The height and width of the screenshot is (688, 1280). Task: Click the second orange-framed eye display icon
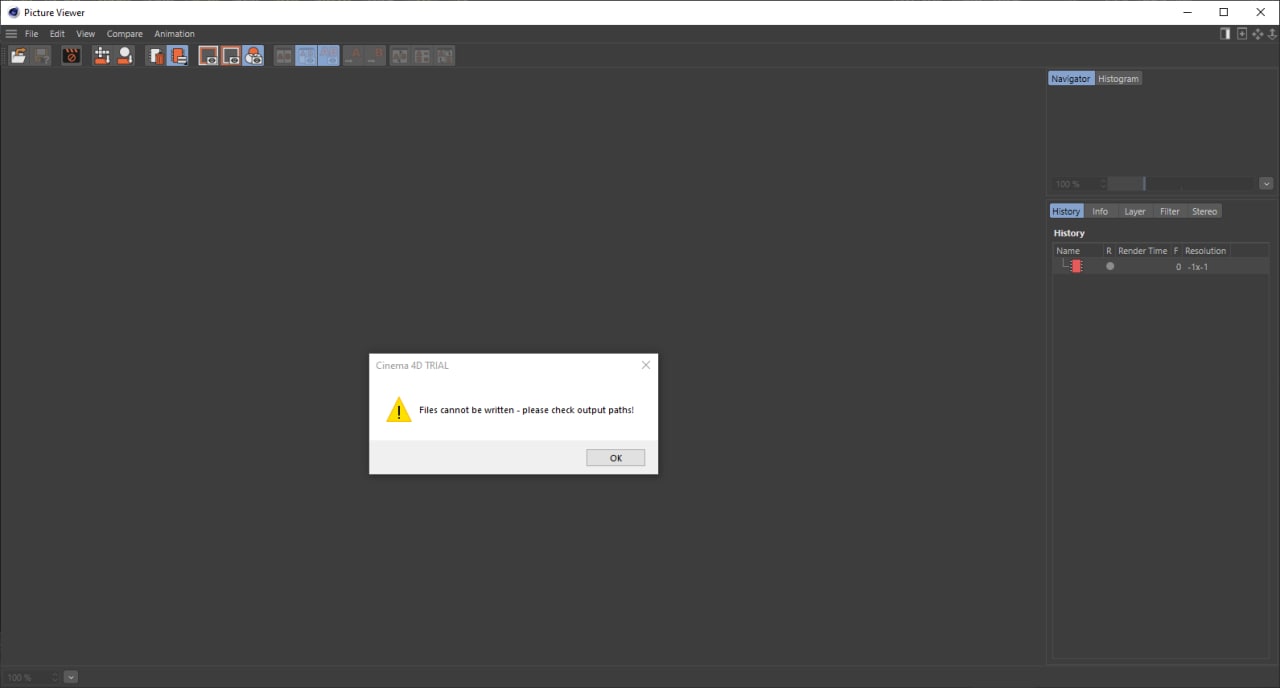tap(230, 56)
